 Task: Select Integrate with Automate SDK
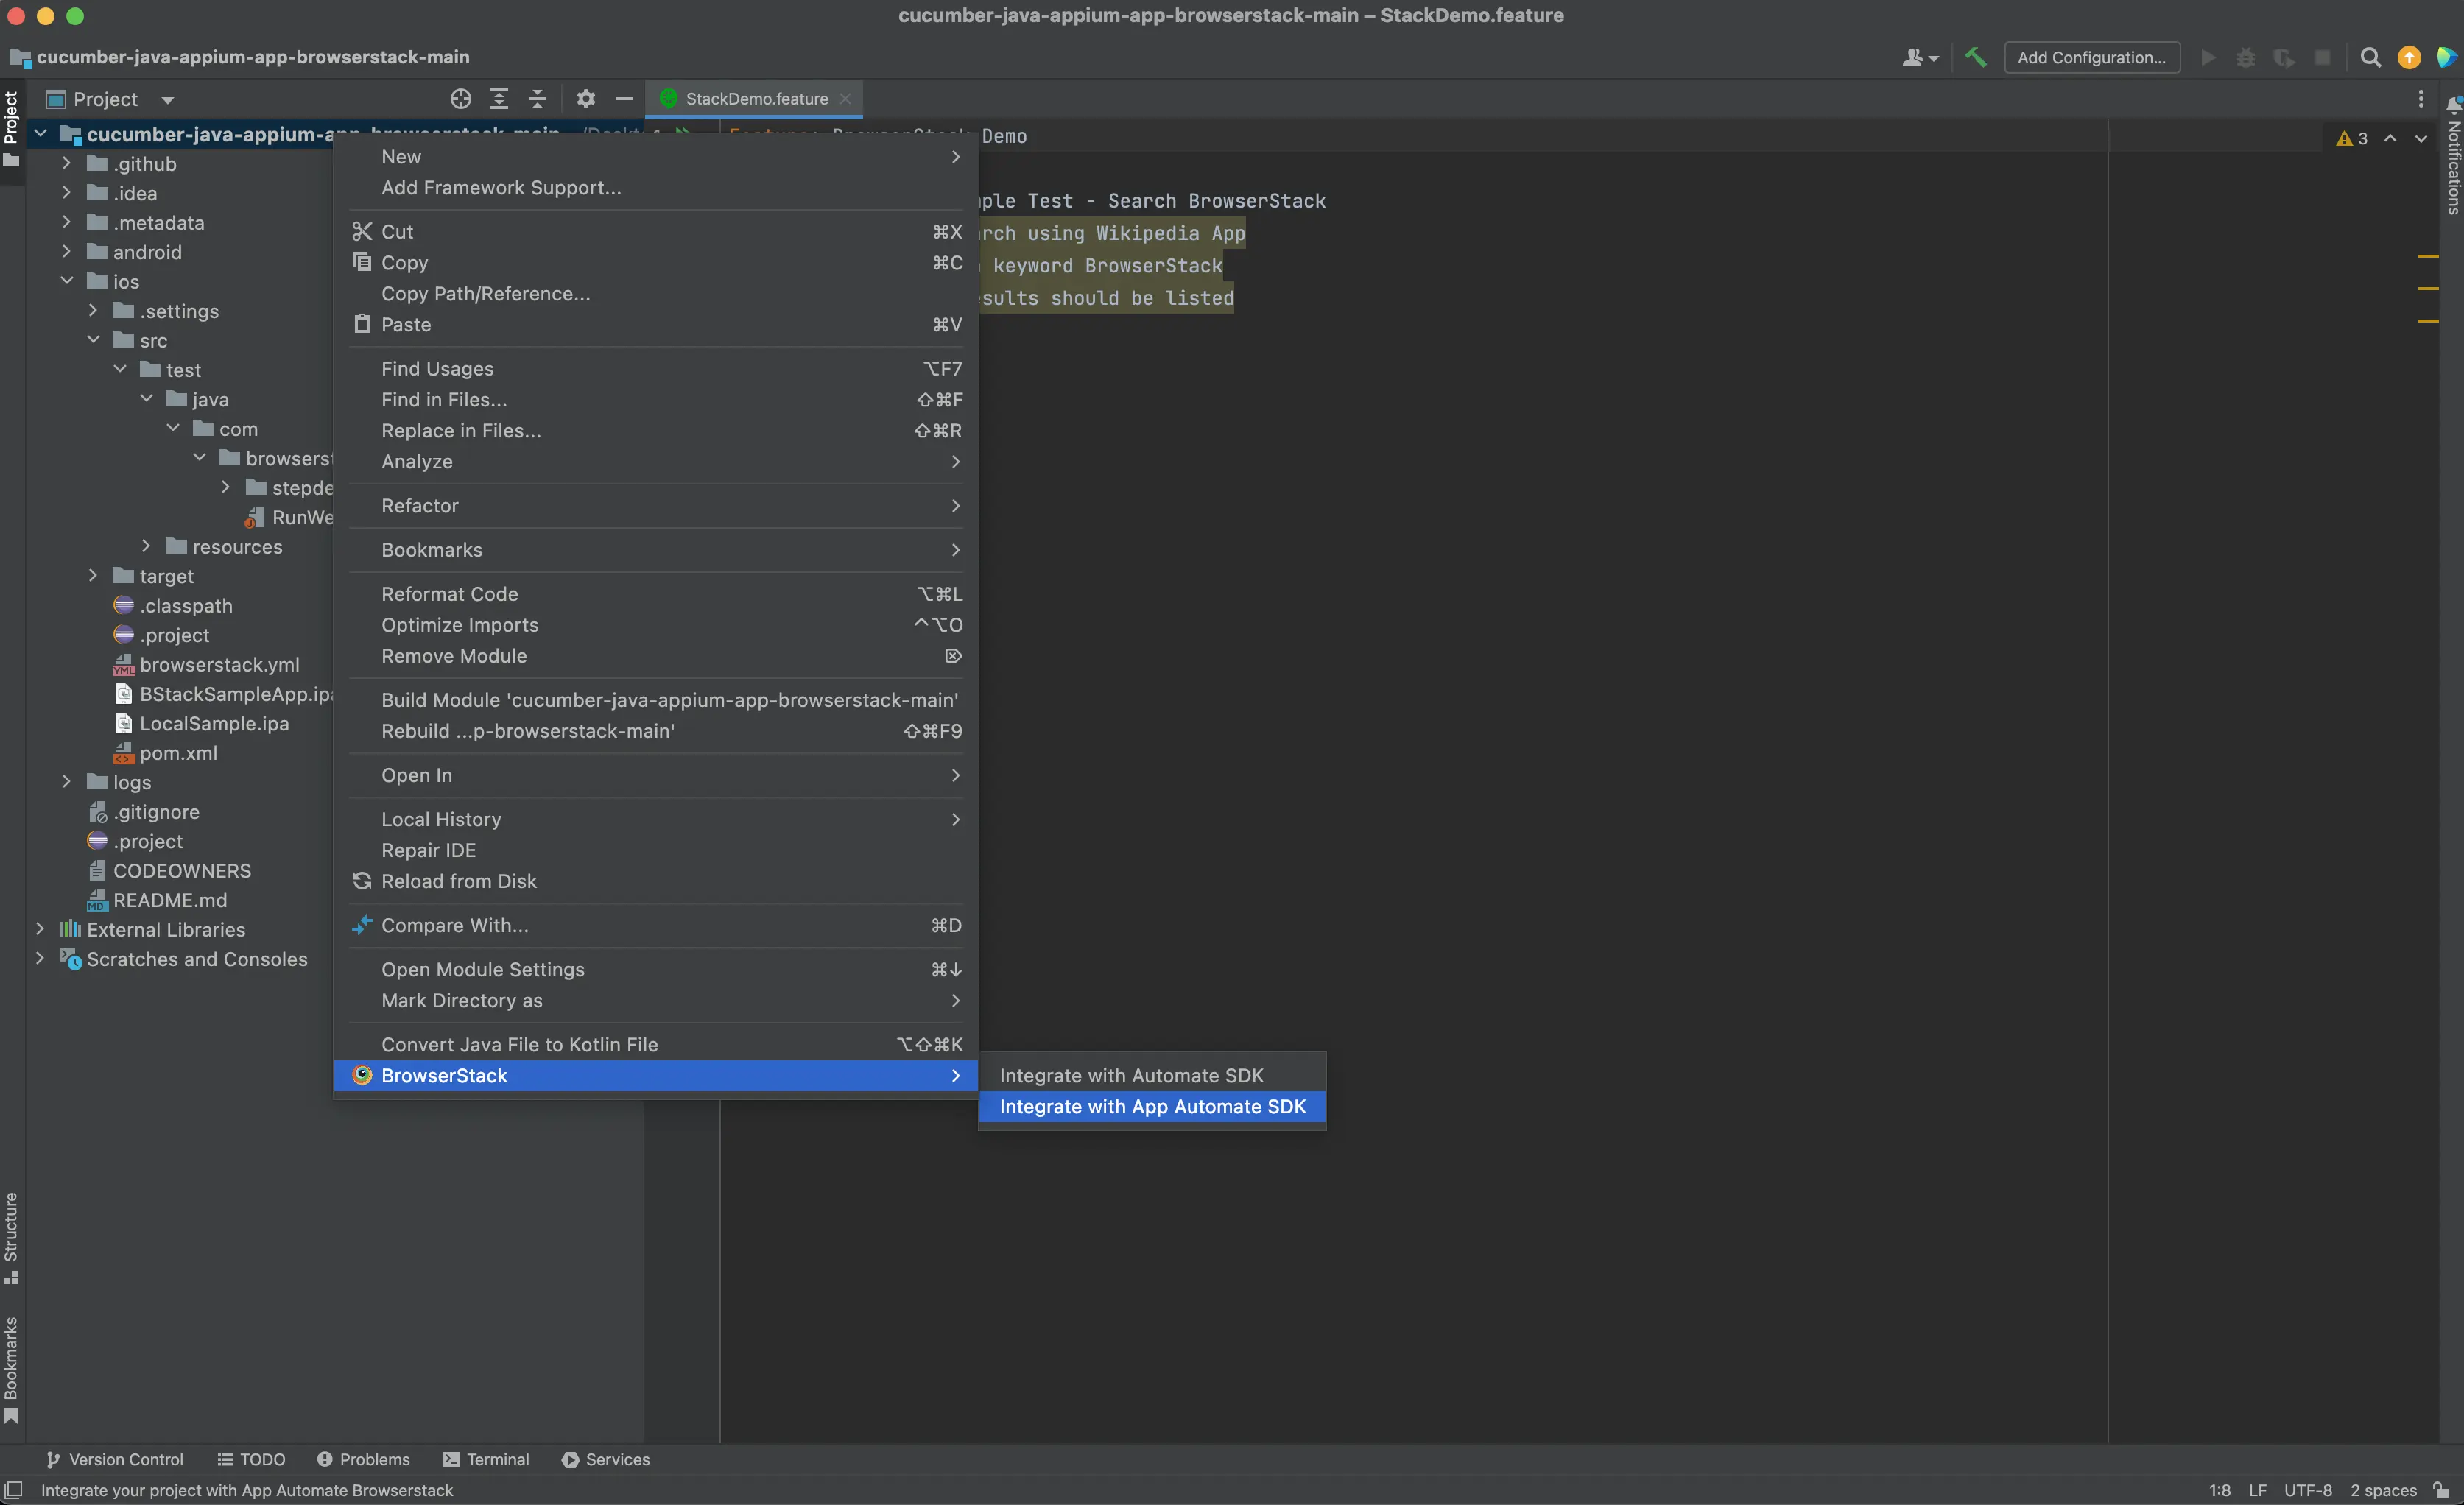pyautogui.click(x=1131, y=1075)
